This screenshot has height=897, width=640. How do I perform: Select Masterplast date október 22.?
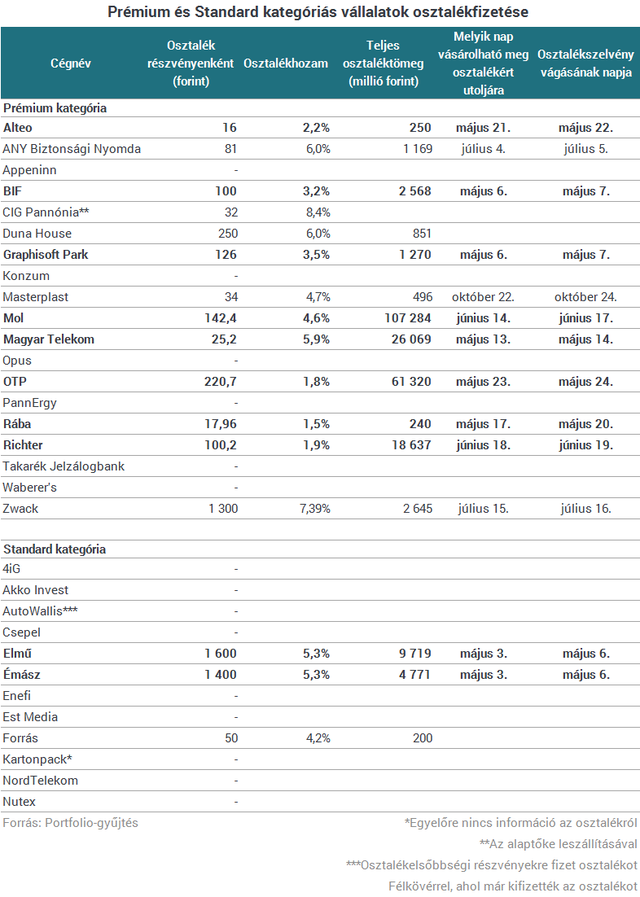[483, 297]
